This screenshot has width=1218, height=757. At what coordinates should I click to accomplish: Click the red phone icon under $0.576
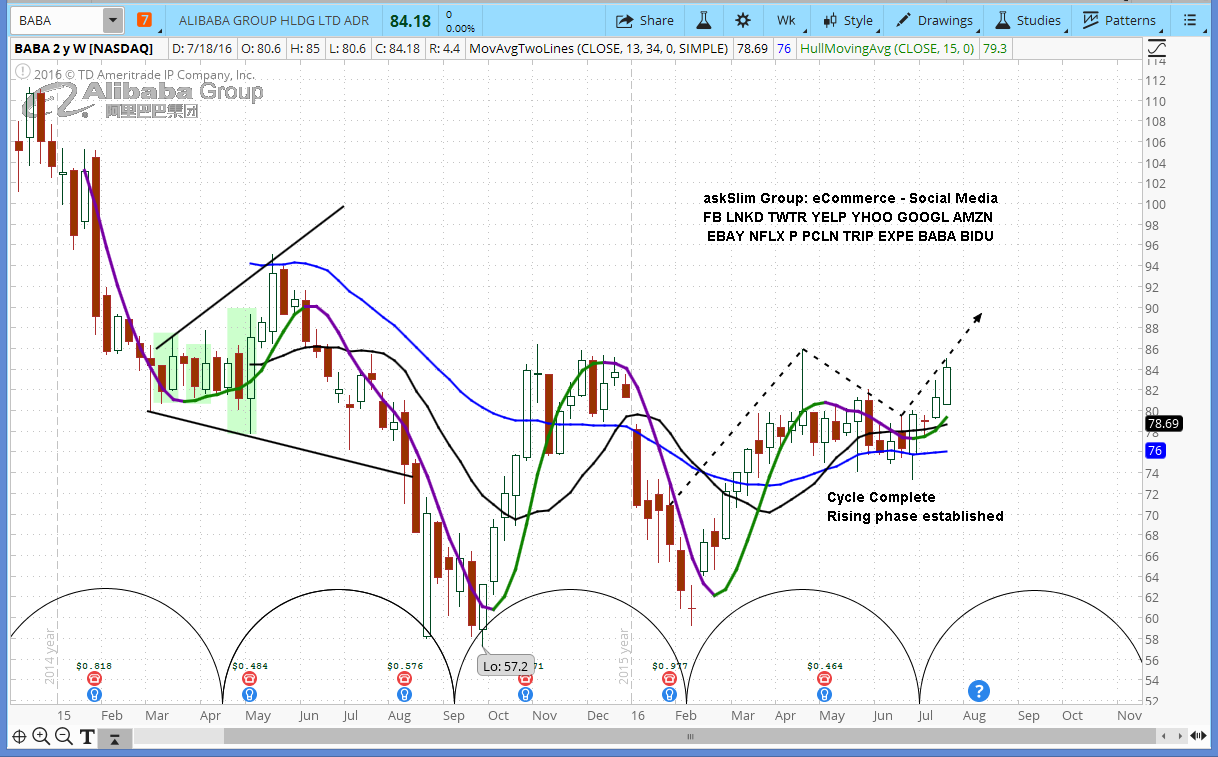pyautogui.click(x=403, y=679)
